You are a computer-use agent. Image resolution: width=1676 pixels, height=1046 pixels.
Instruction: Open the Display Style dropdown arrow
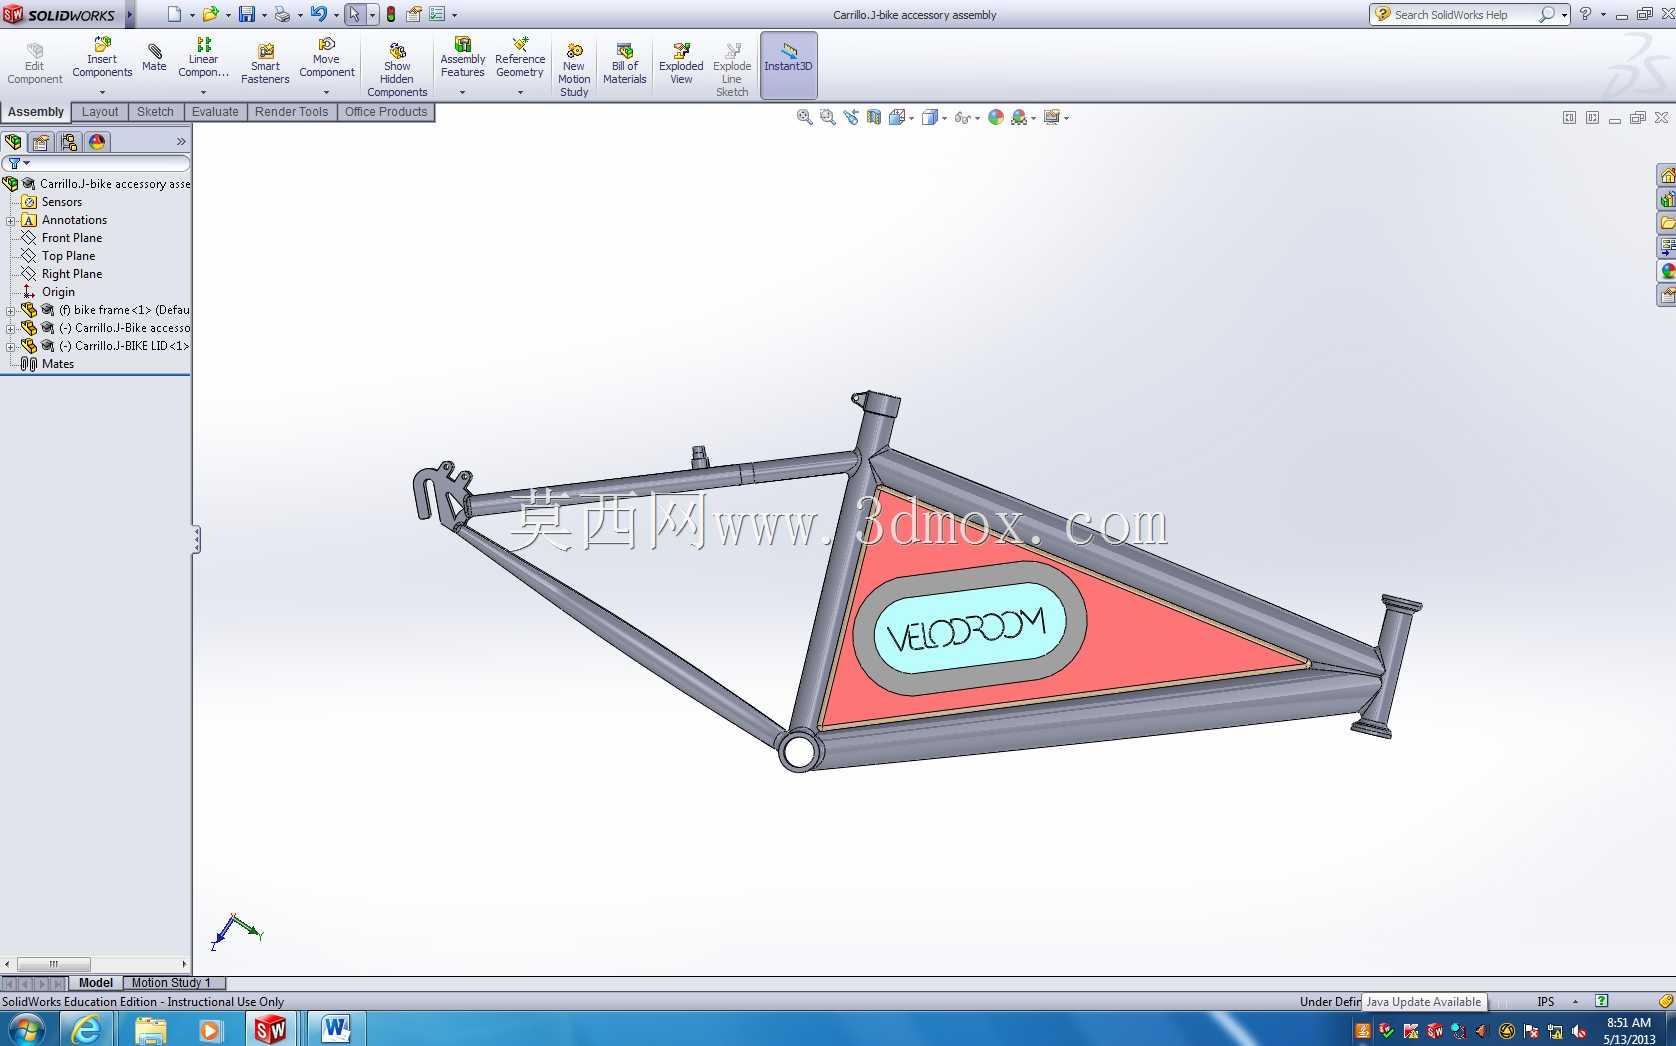click(x=944, y=118)
